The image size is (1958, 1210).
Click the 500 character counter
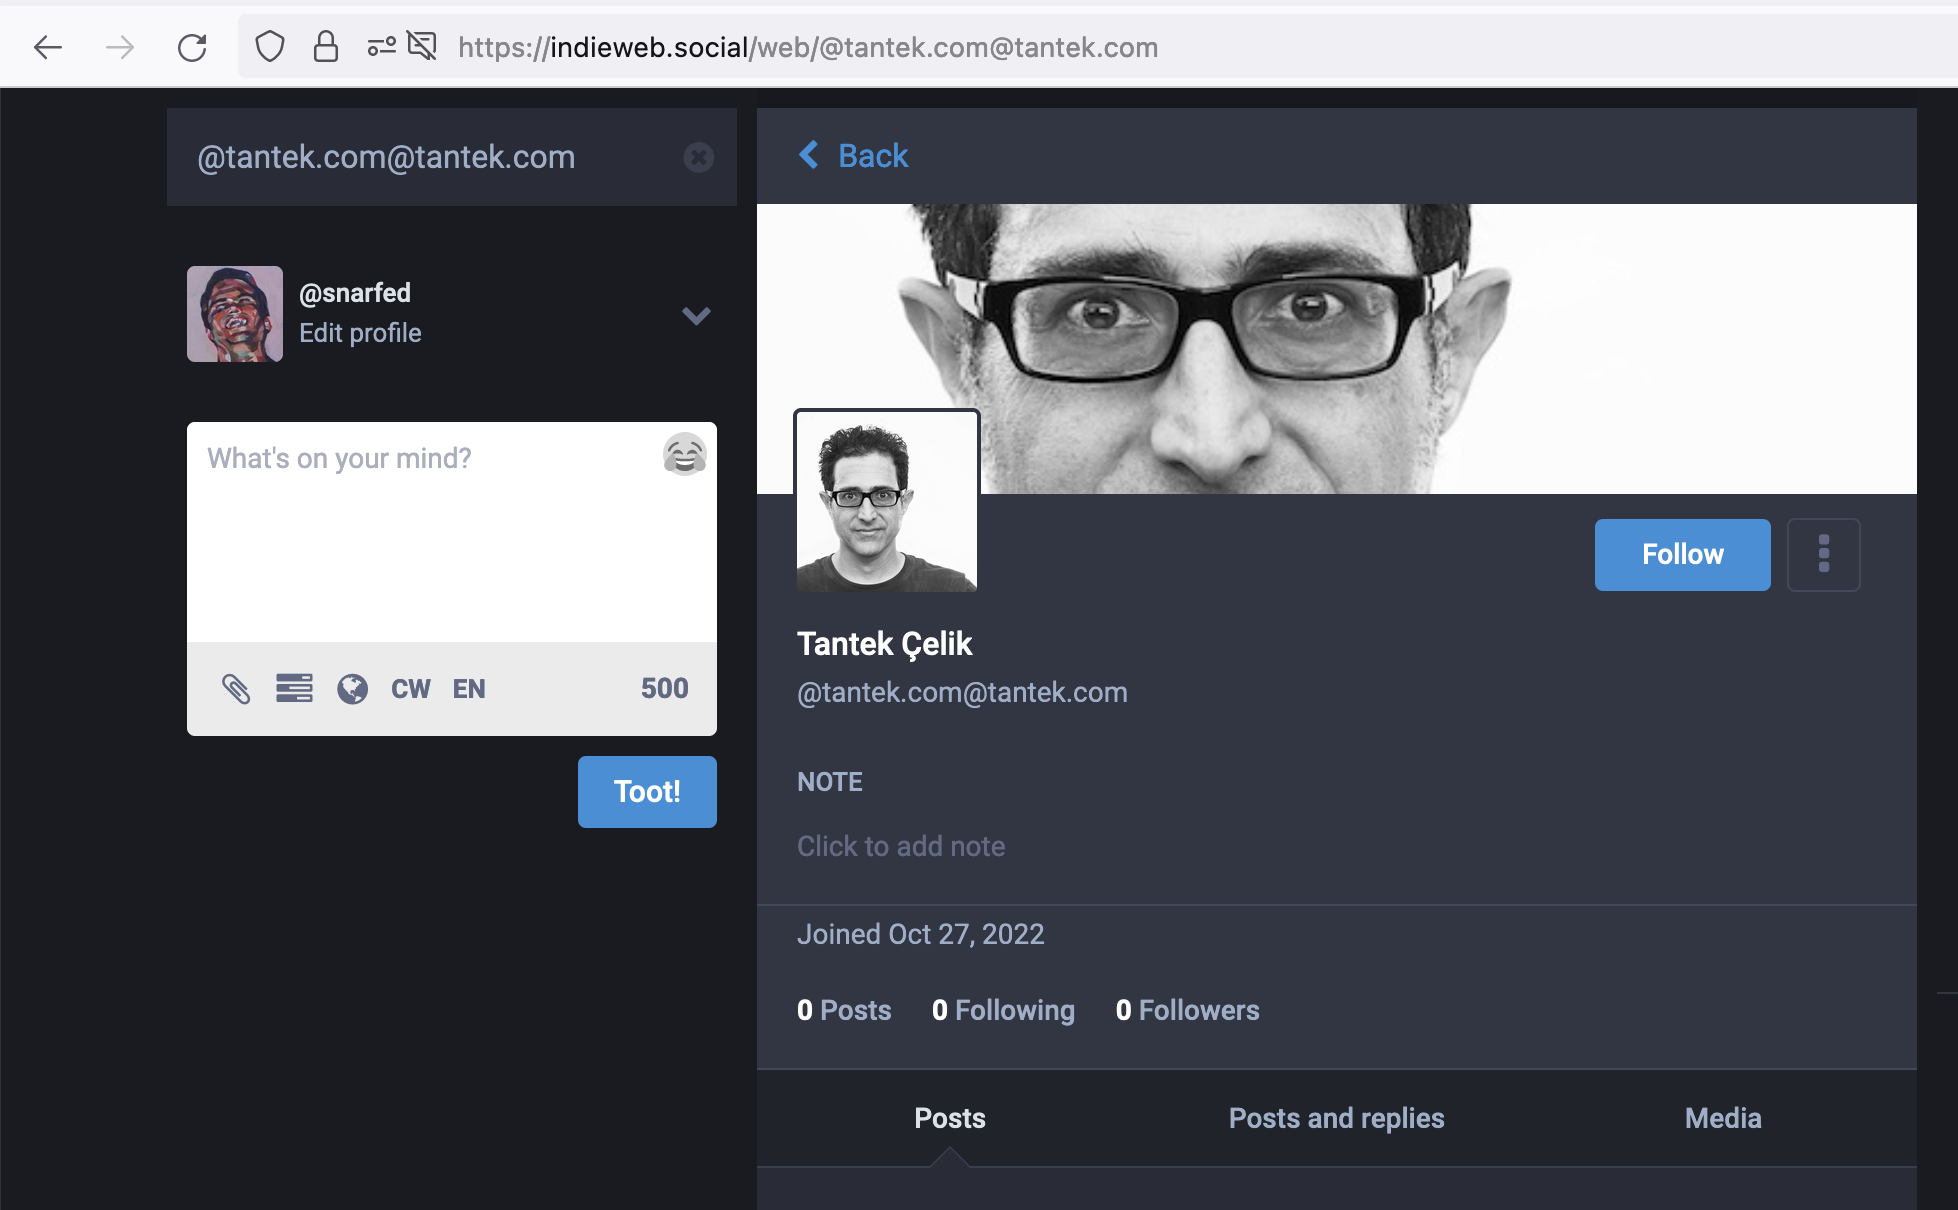click(x=665, y=688)
